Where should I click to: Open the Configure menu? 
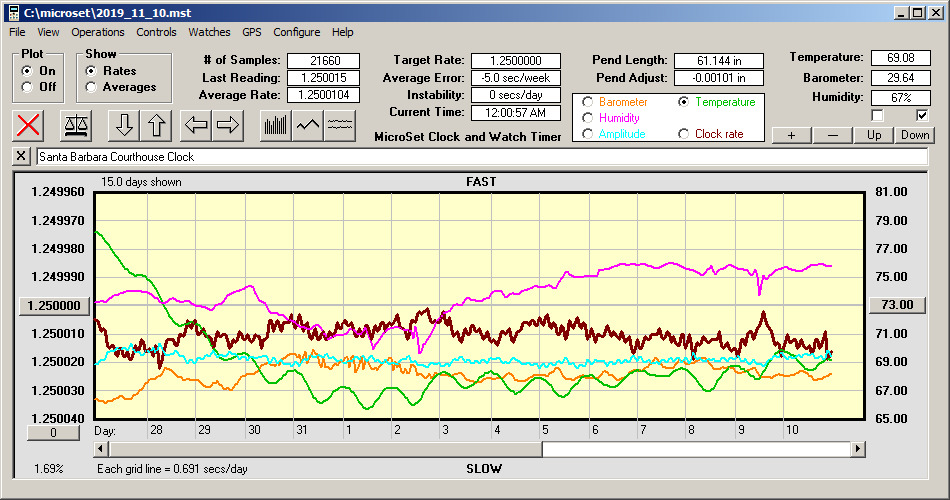coord(296,32)
